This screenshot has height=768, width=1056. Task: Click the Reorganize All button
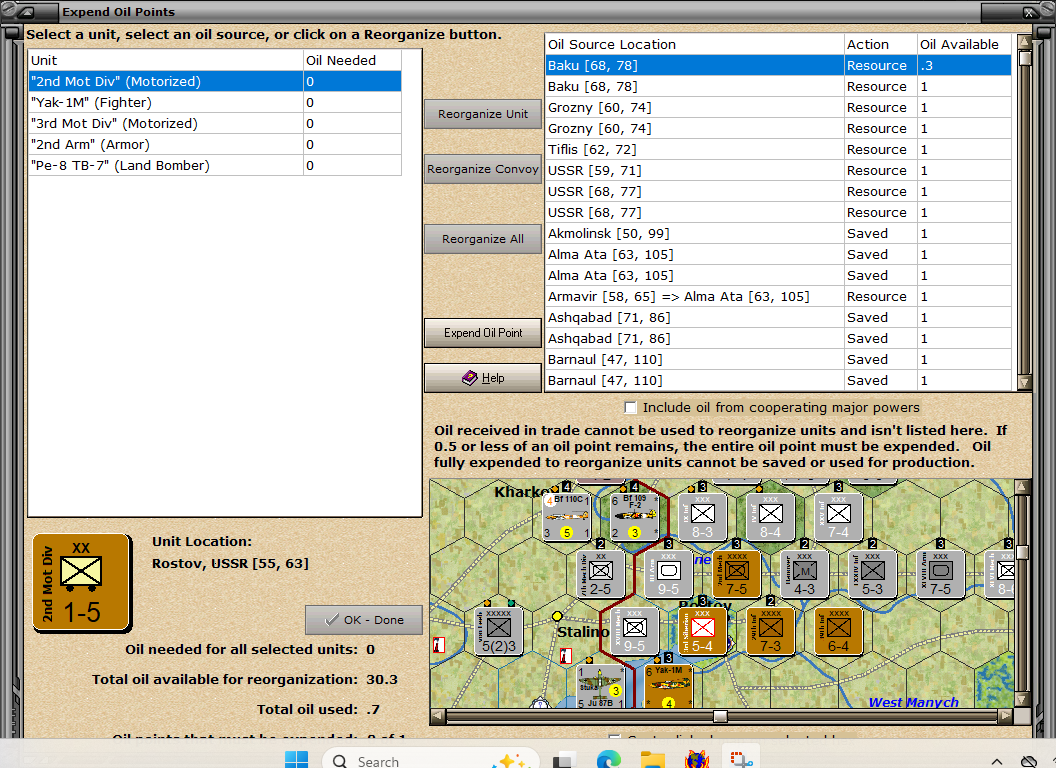(x=483, y=239)
